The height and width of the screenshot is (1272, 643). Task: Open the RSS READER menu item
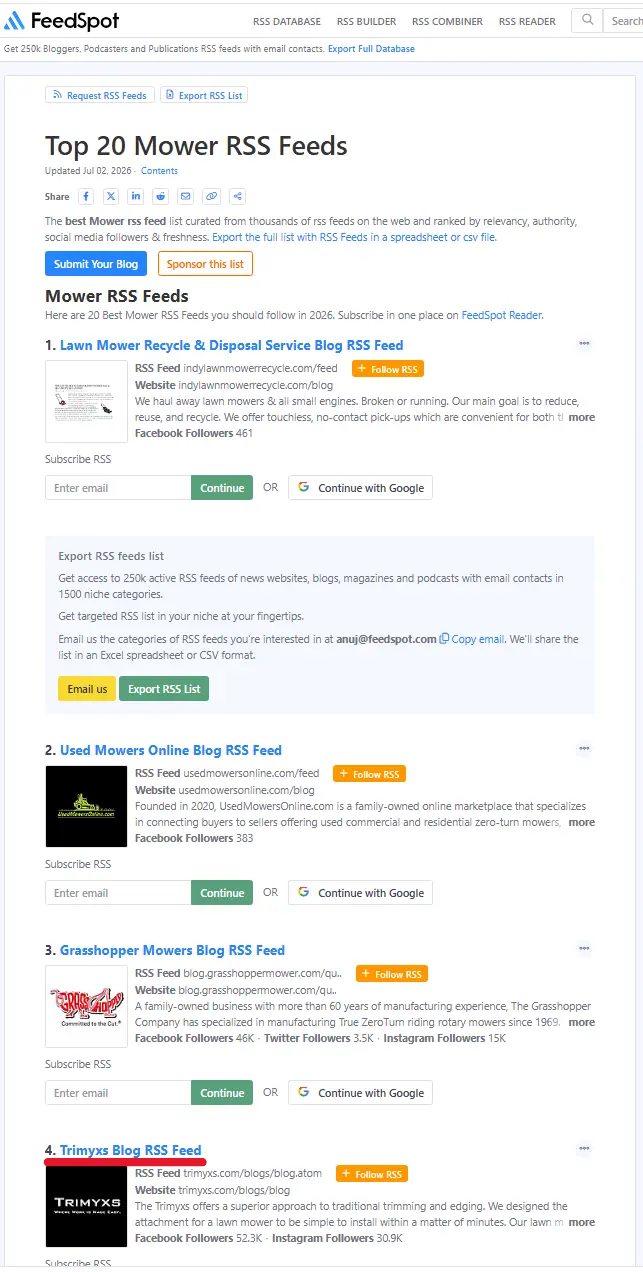(527, 21)
